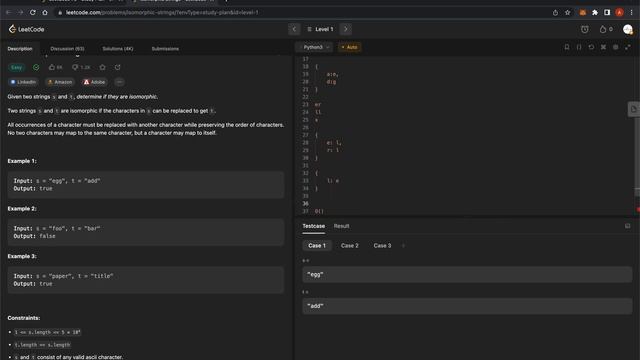Switch to the Submissions tab

click(165, 49)
